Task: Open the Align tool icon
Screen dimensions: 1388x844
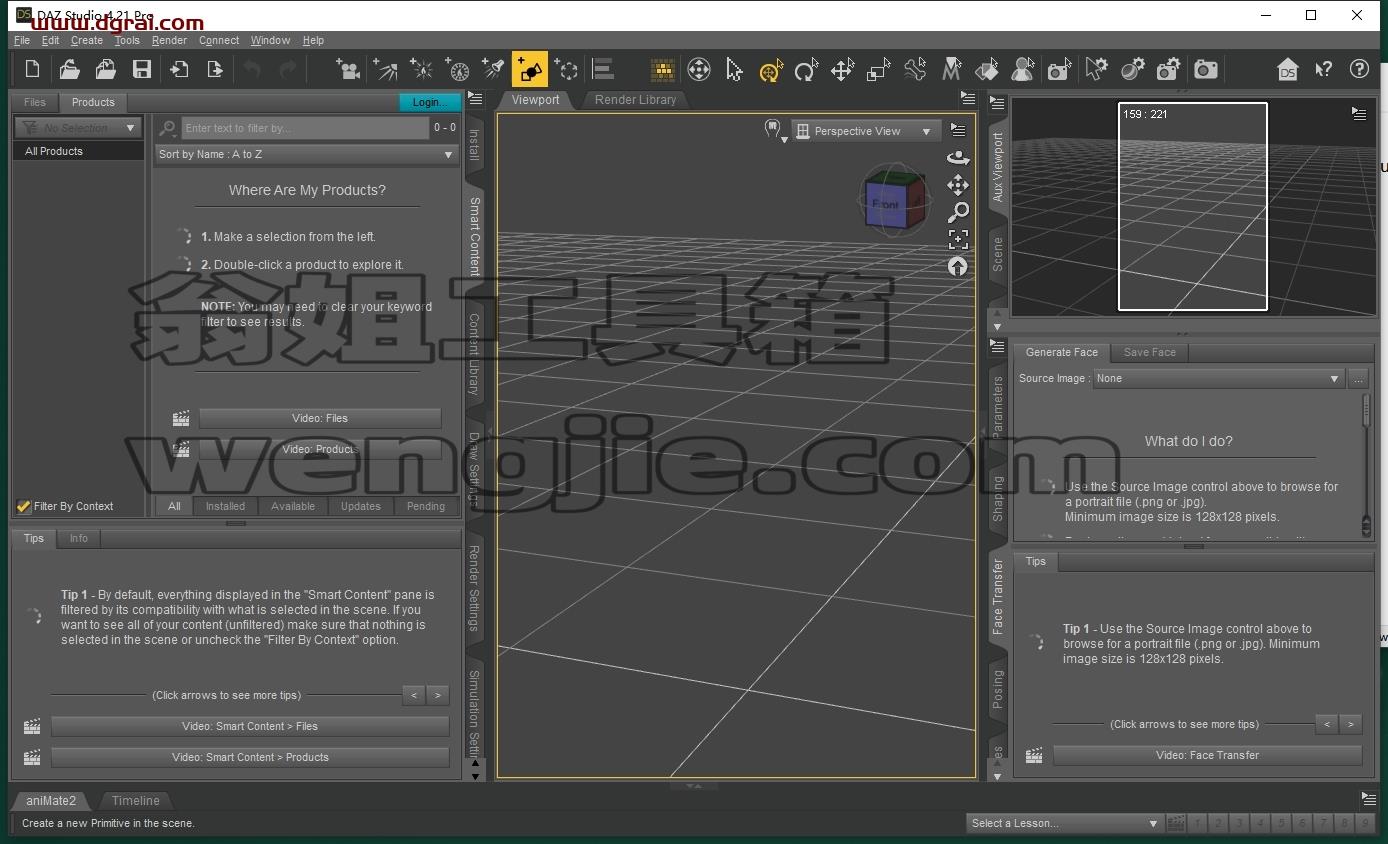Action: (x=603, y=69)
